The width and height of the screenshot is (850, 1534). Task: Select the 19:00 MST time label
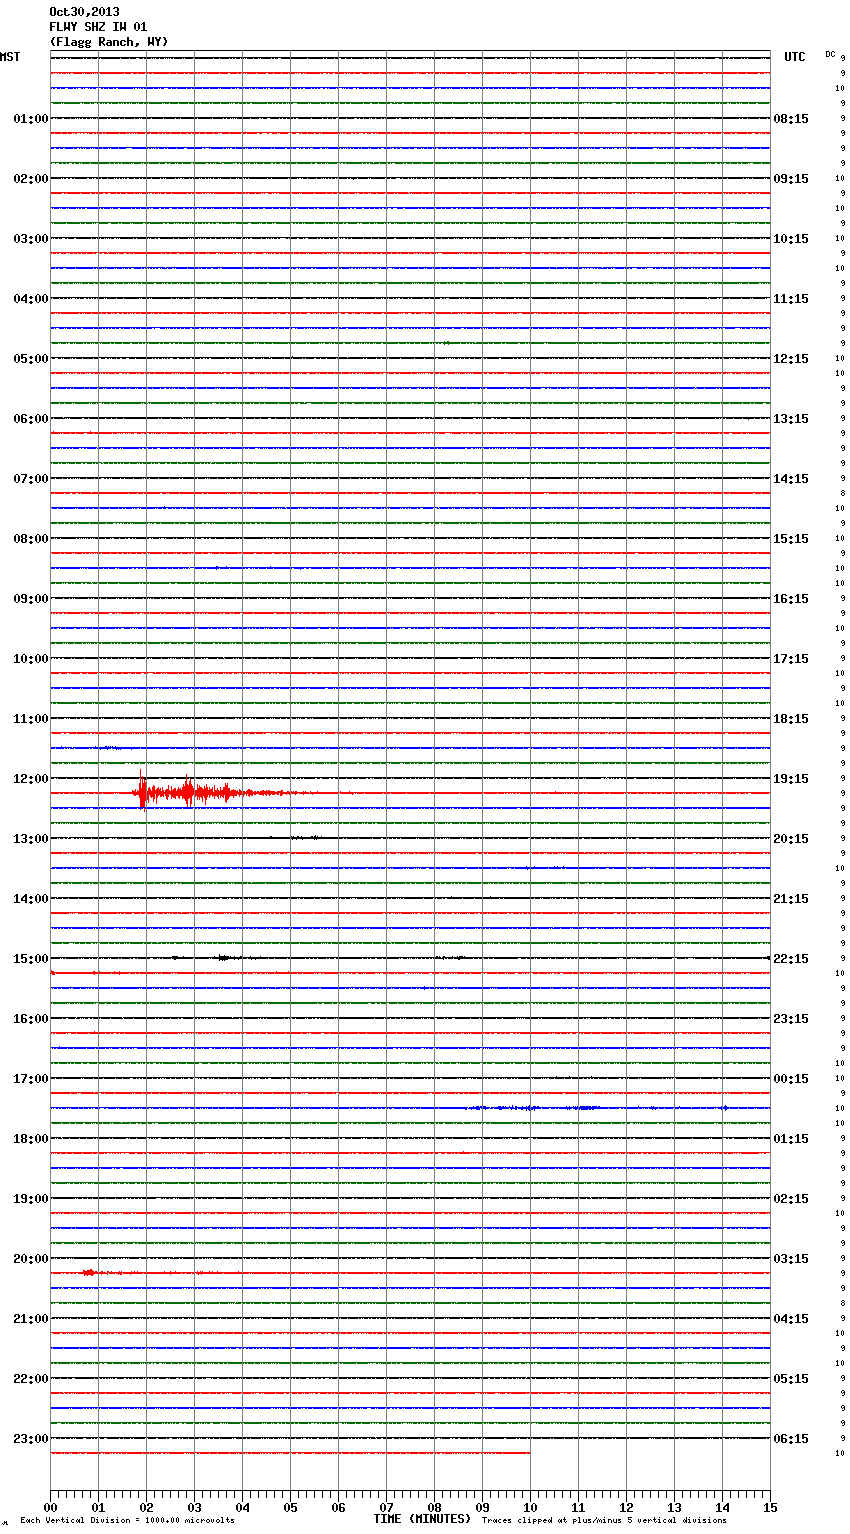tap(31, 1198)
